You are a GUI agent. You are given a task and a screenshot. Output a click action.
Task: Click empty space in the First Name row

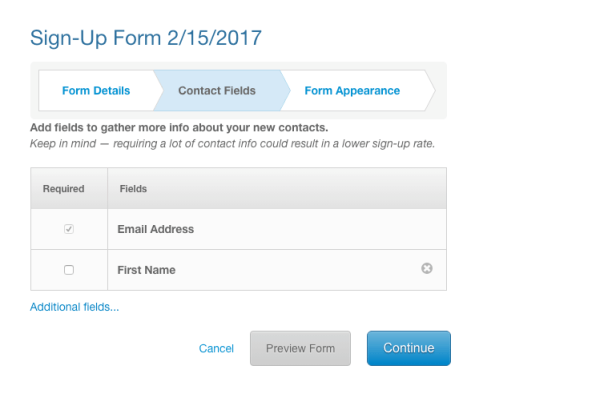point(300,270)
